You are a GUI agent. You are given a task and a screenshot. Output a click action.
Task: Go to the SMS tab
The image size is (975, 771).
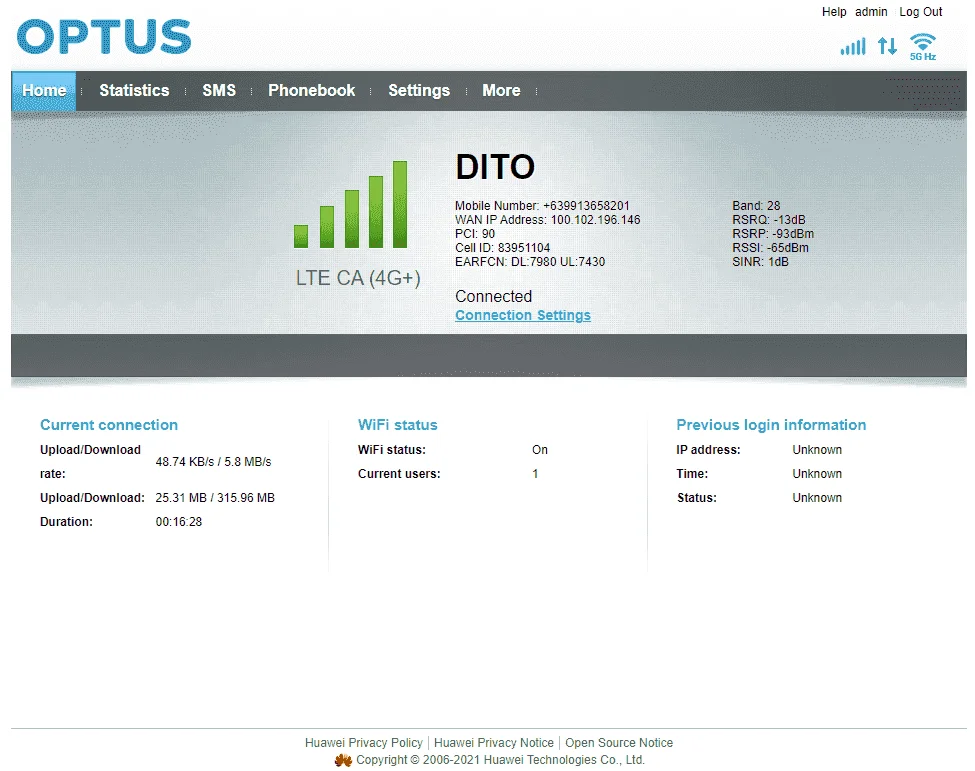coord(219,91)
